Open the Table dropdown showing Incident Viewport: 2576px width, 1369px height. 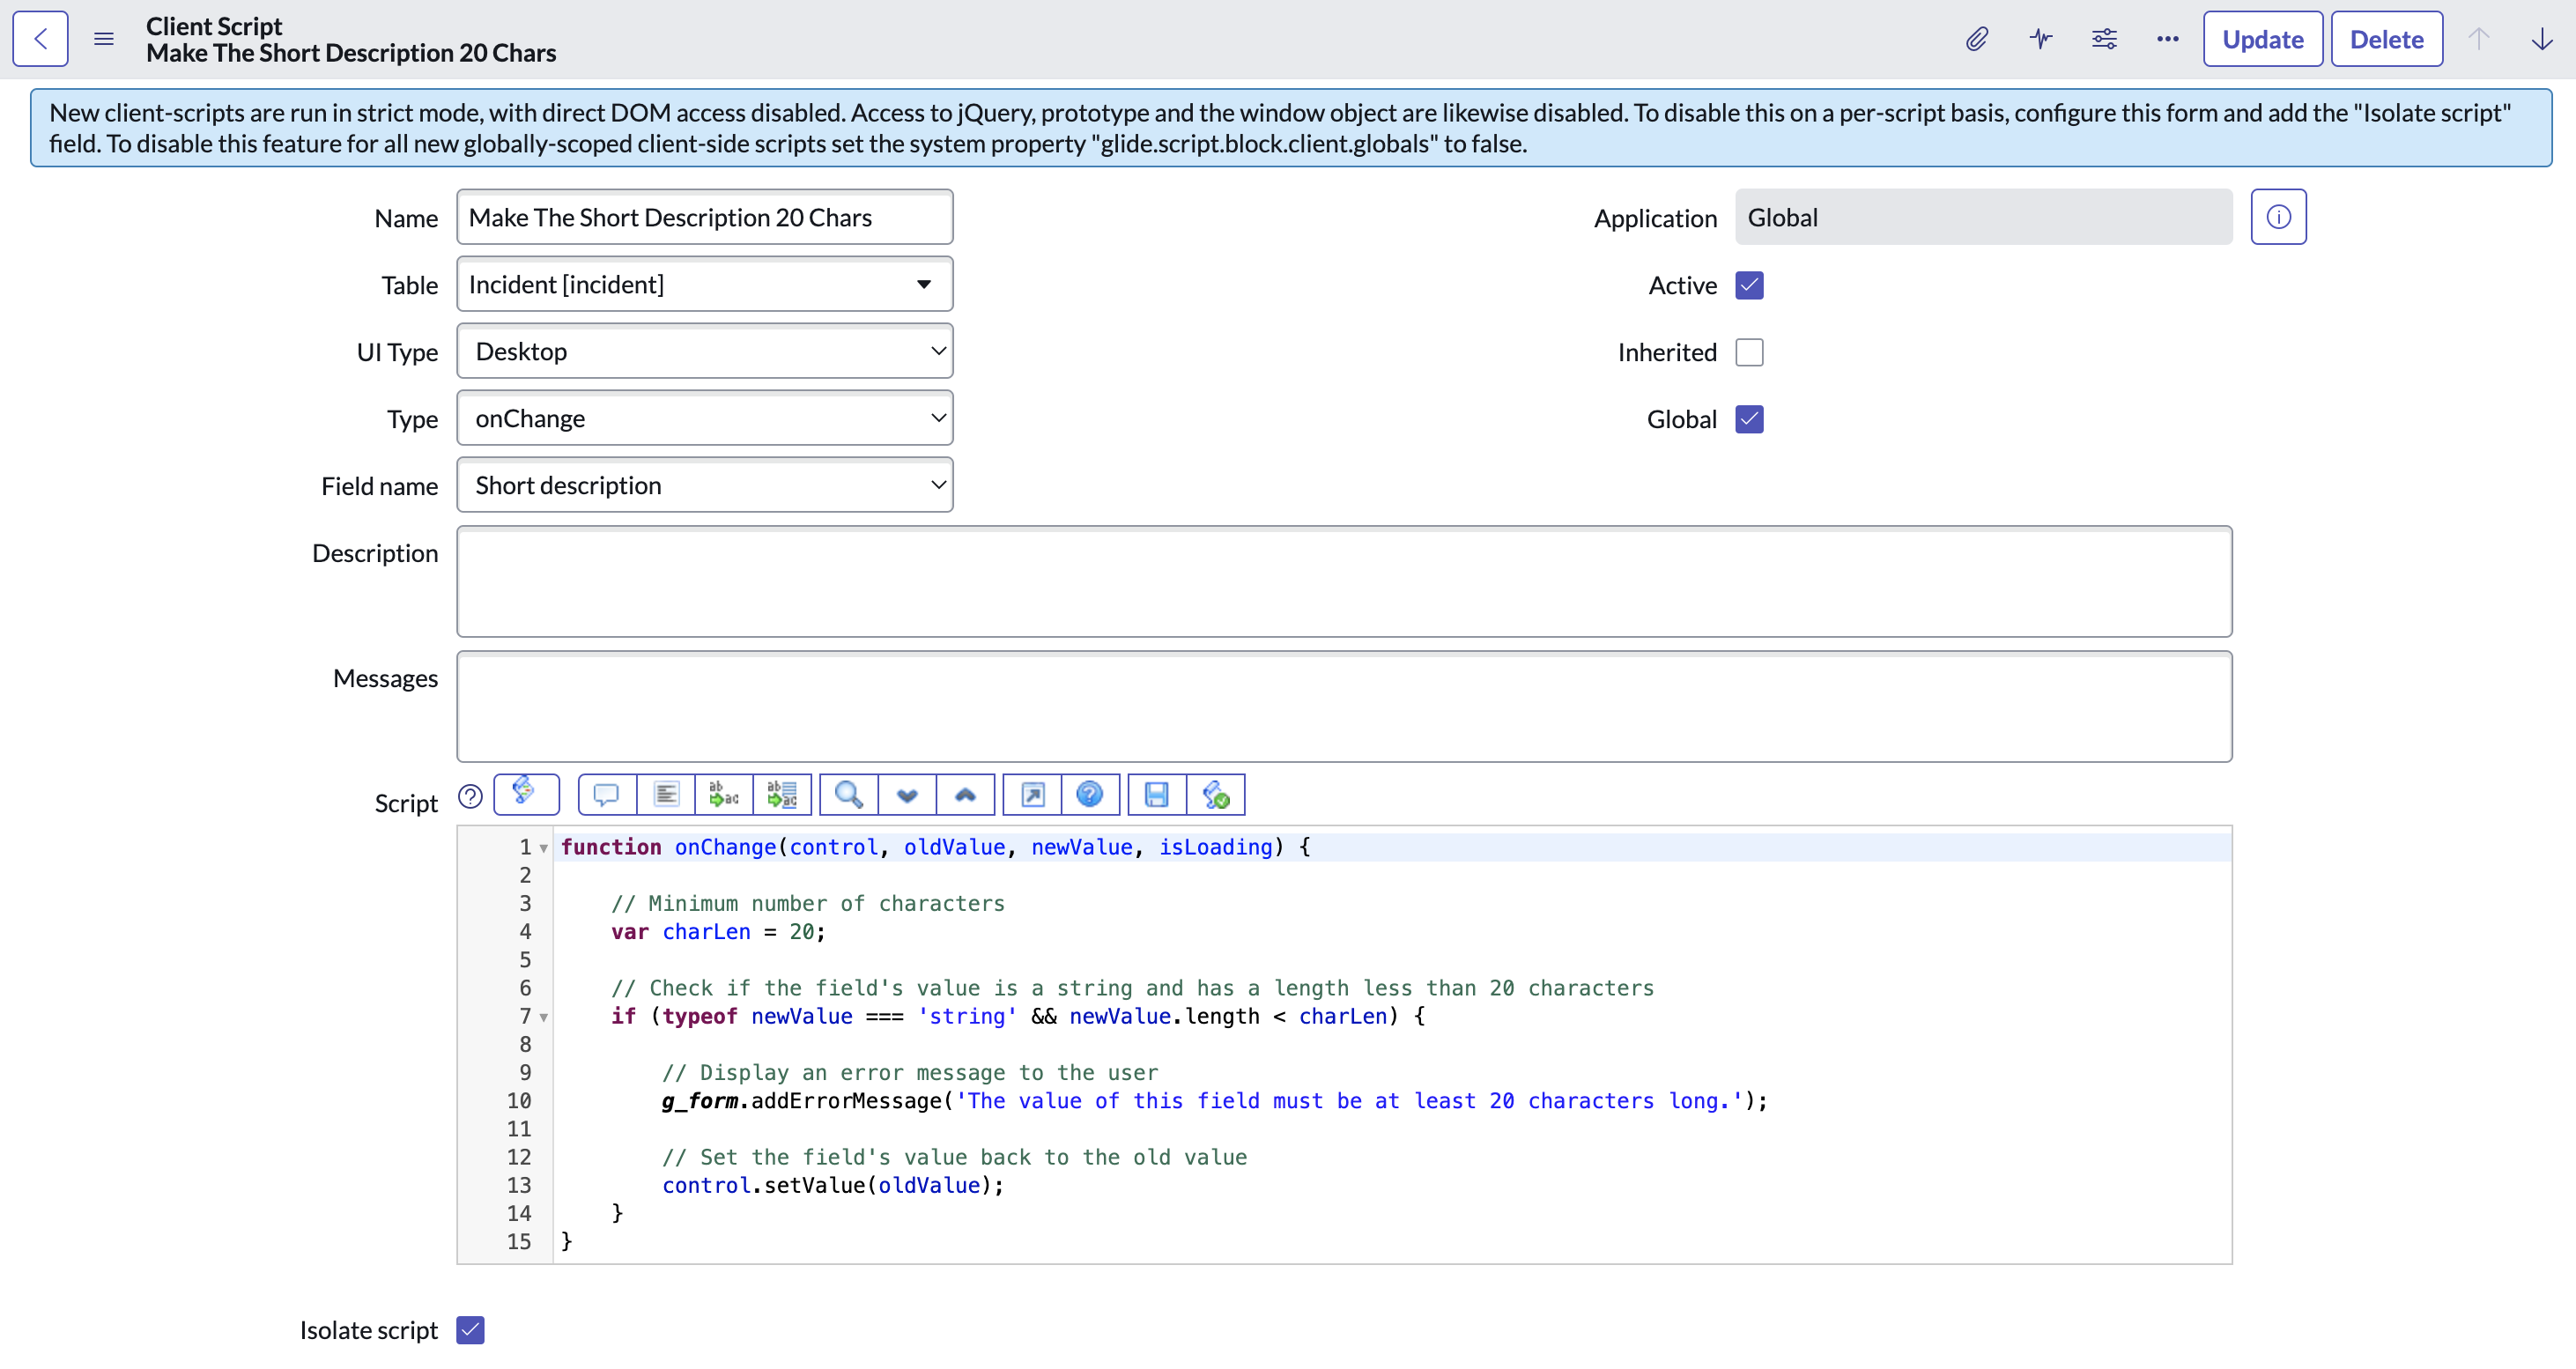704,285
